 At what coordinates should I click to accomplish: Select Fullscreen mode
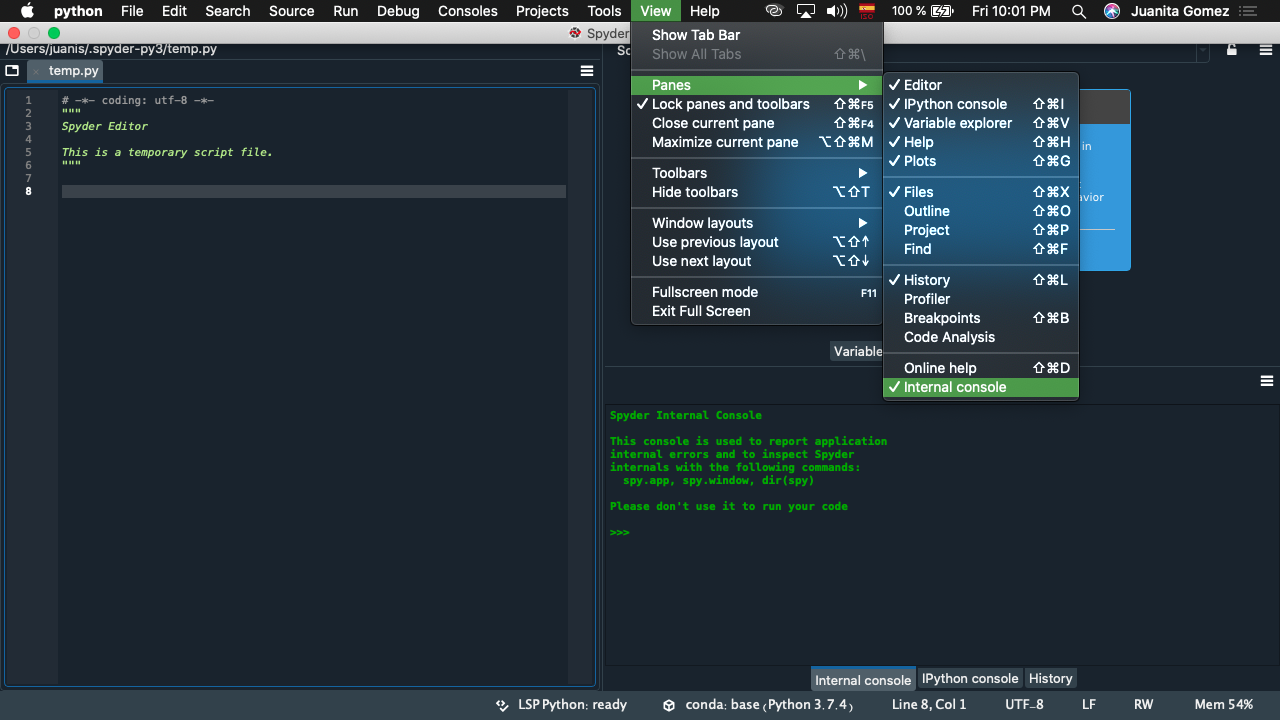pyautogui.click(x=757, y=292)
